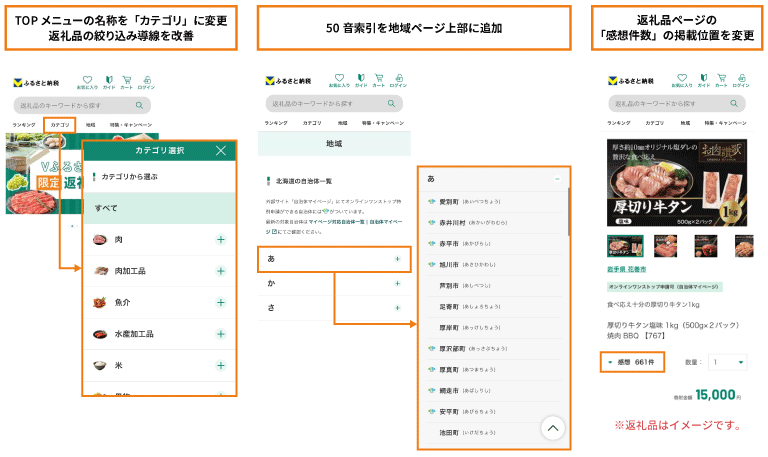Open マイページ対応自治体一覧 link

[x=336, y=222]
